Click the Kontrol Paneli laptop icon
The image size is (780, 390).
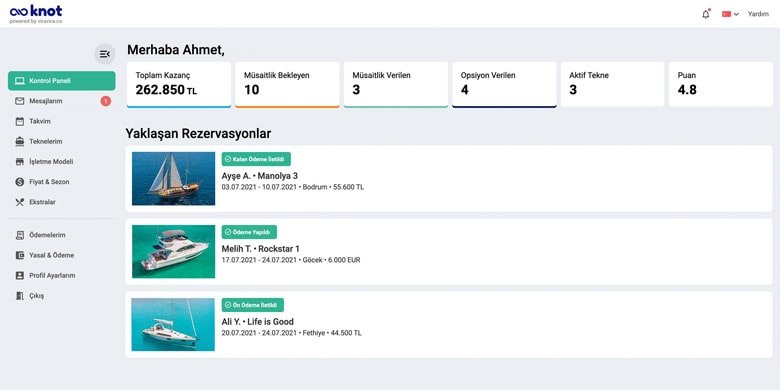pos(20,81)
